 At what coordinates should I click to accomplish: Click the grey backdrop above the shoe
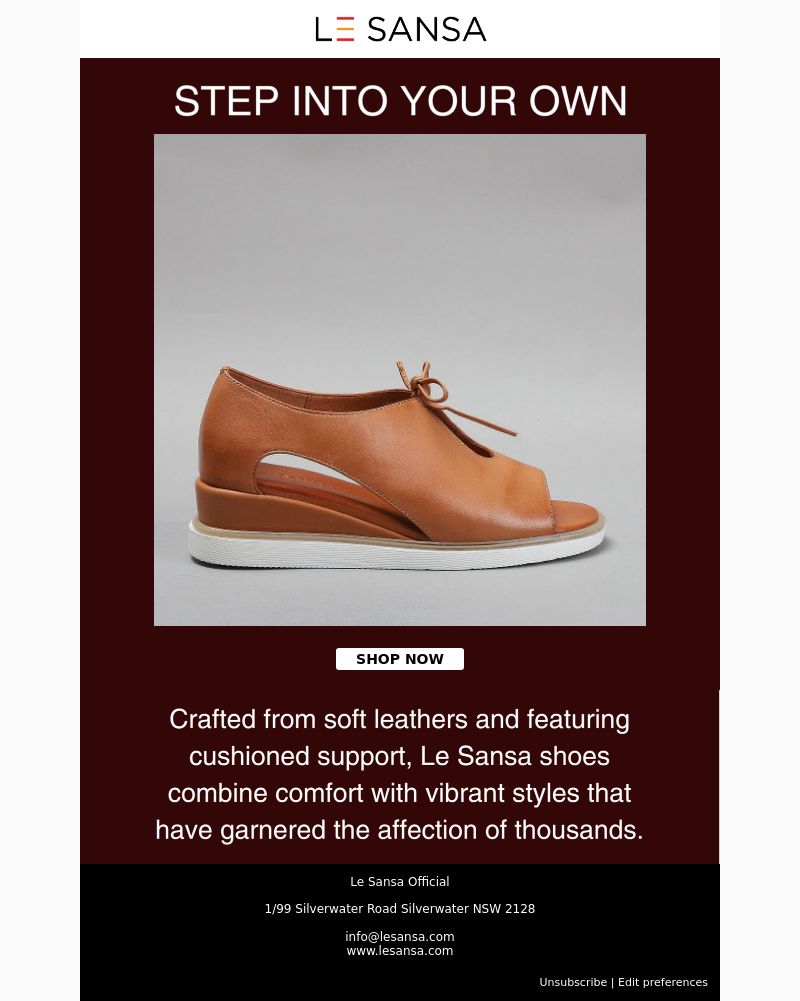click(400, 243)
